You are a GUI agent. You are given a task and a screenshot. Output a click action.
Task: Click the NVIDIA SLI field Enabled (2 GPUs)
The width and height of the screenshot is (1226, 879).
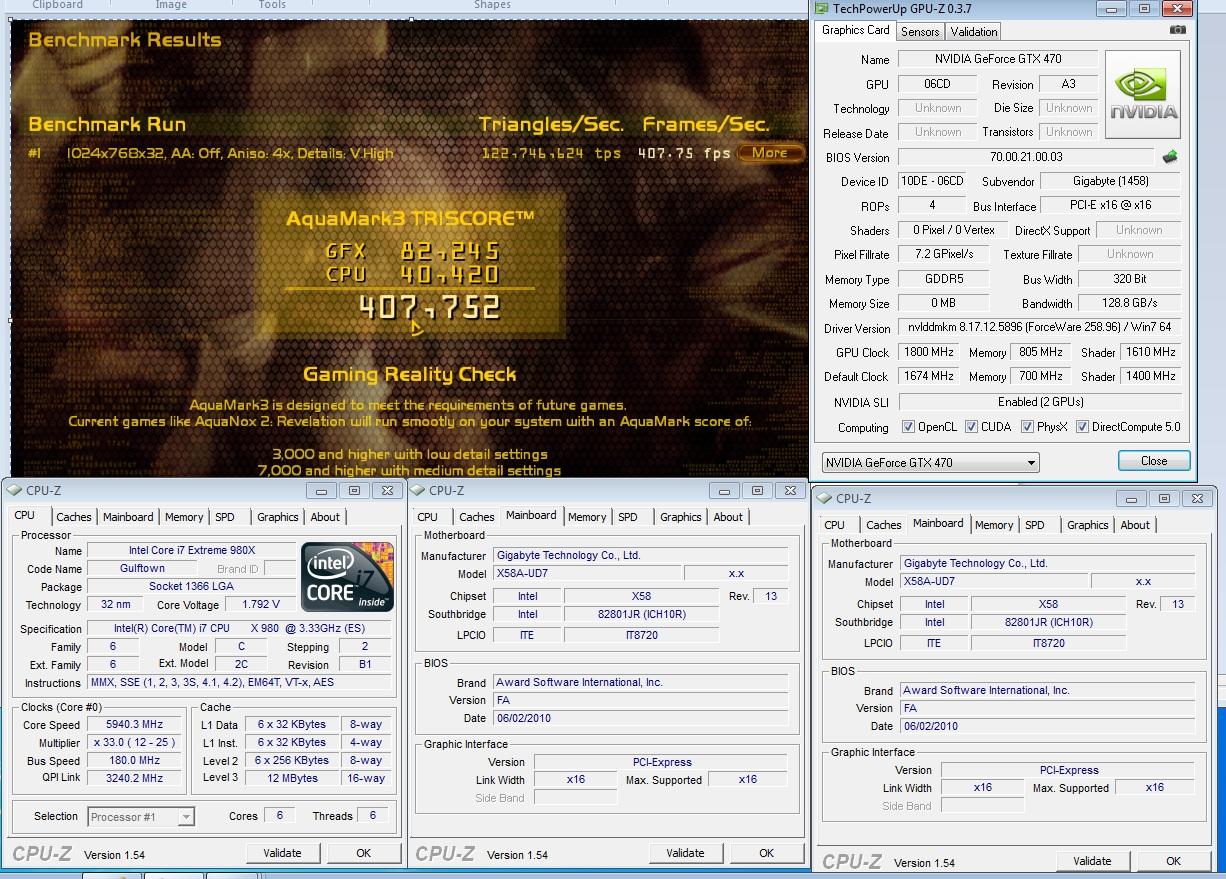coord(1040,402)
